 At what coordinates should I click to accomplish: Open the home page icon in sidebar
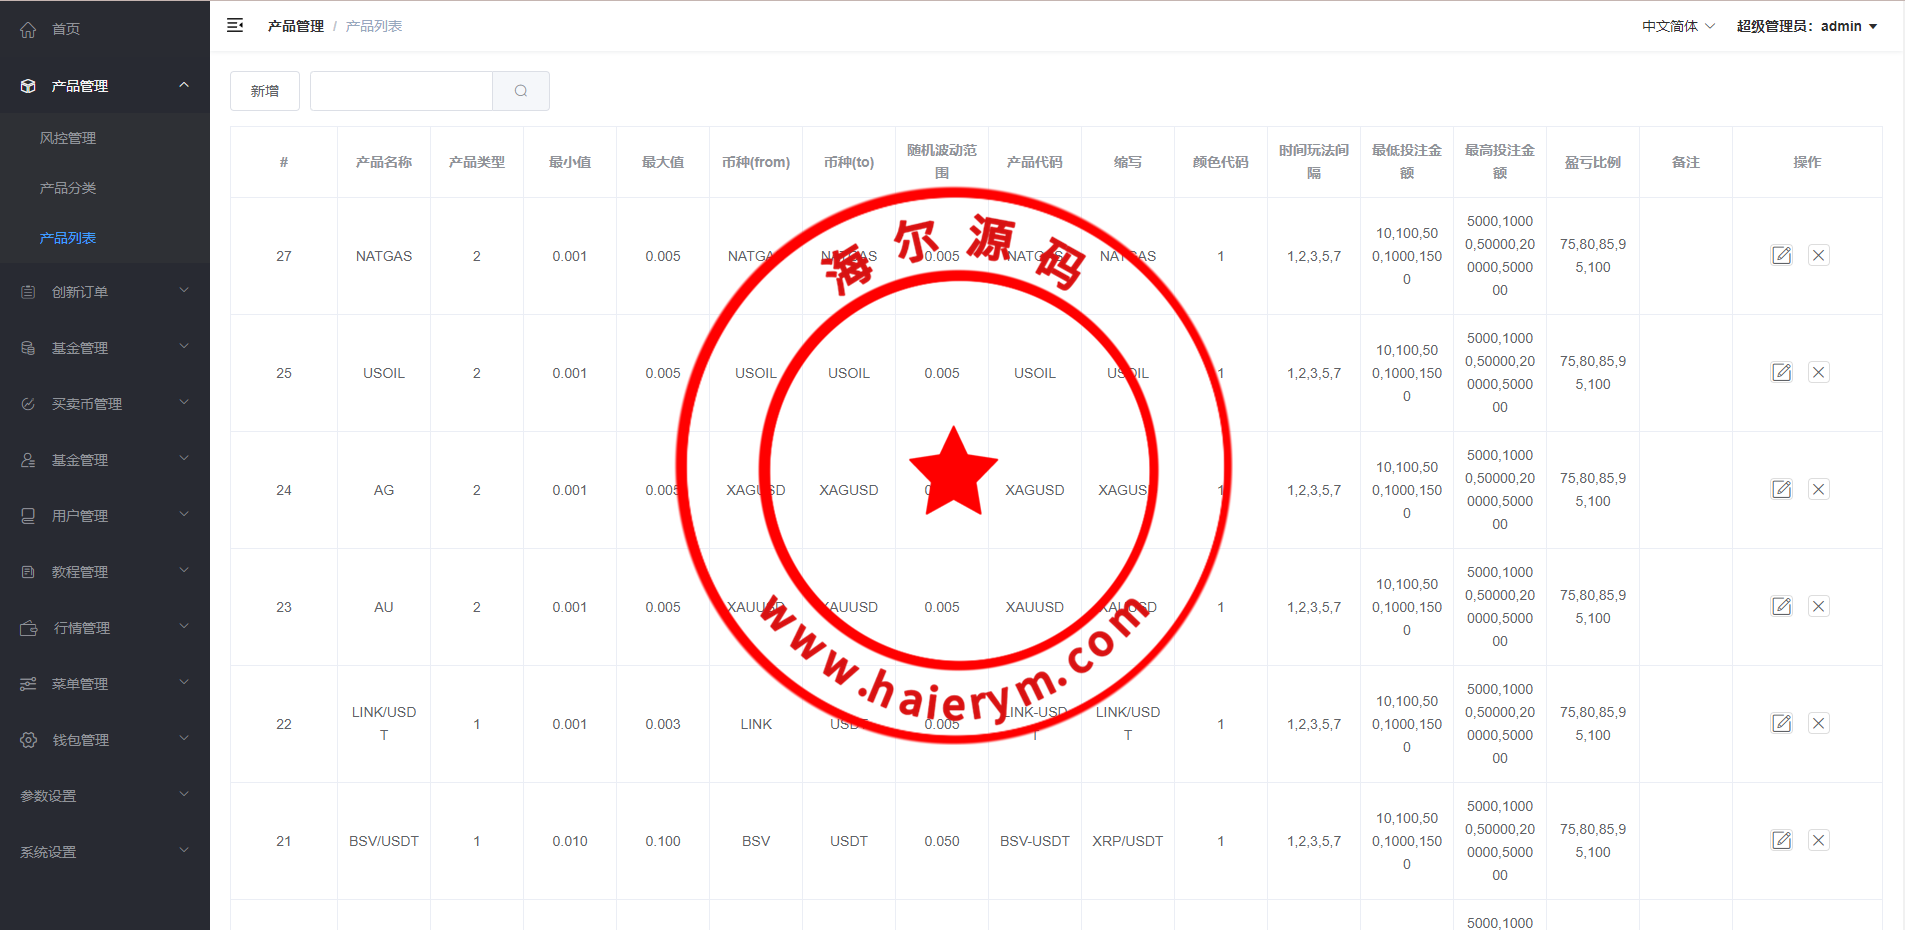tap(28, 30)
